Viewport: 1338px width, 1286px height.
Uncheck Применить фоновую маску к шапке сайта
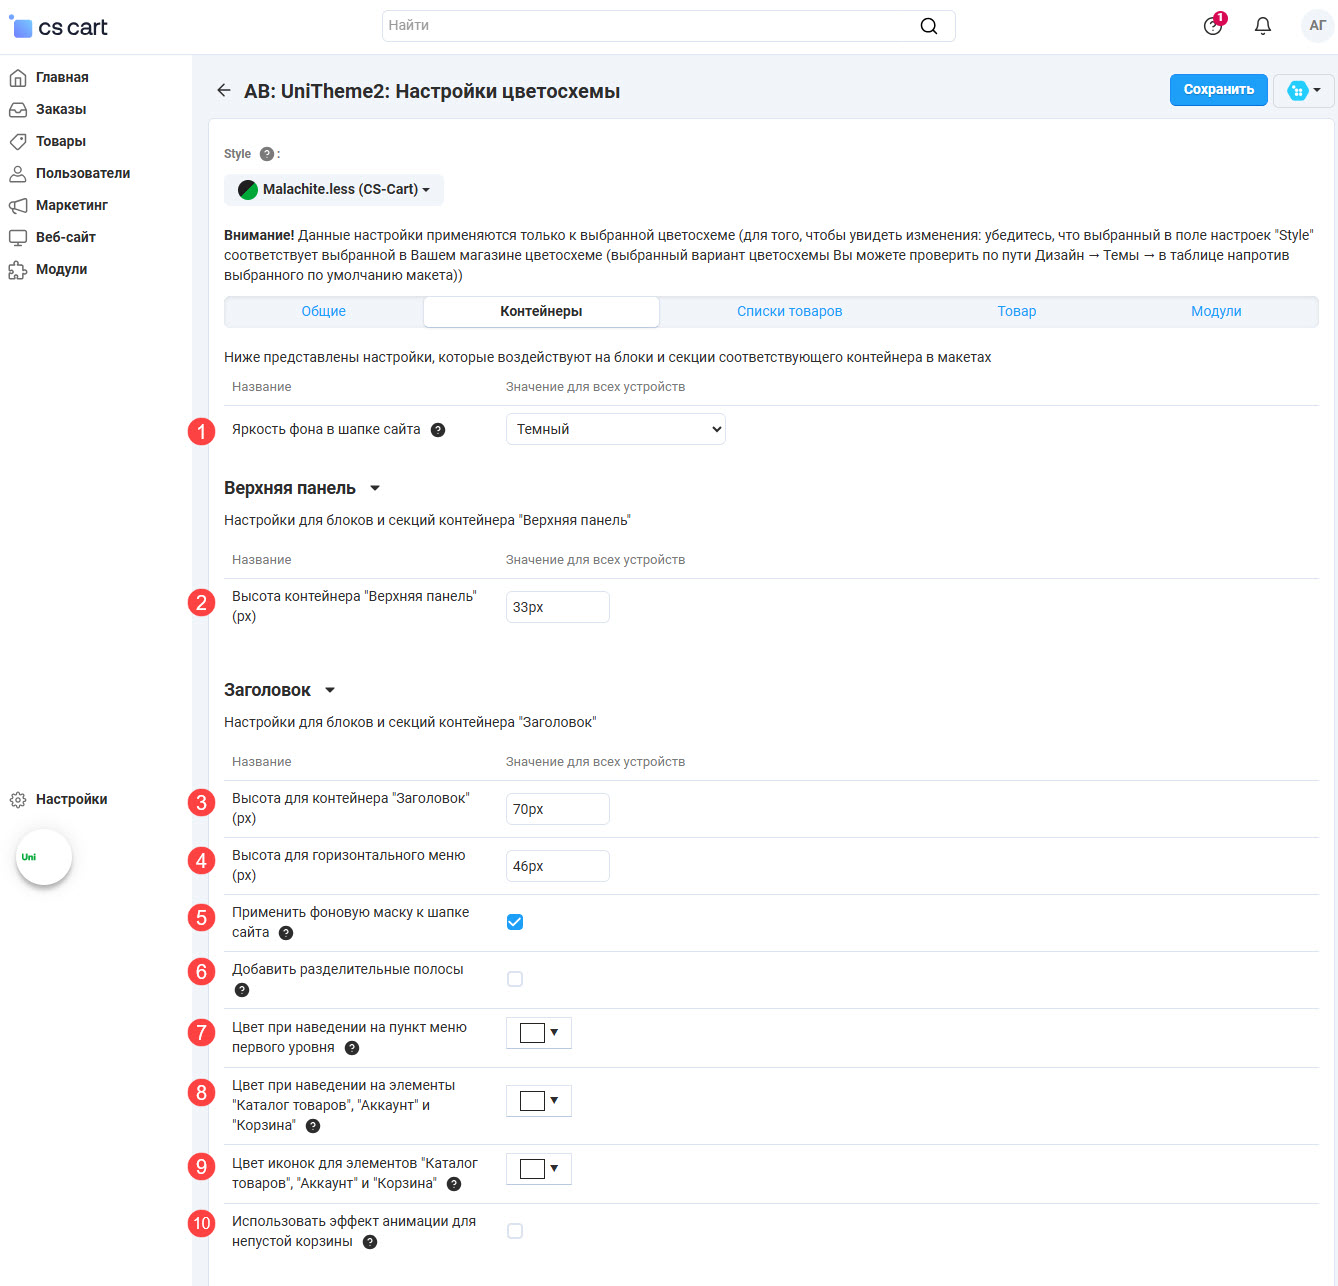point(515,922)
